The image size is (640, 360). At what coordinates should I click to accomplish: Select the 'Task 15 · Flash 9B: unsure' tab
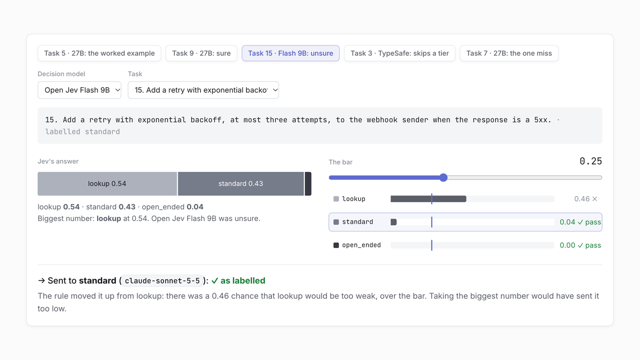(x=291, y=53)
